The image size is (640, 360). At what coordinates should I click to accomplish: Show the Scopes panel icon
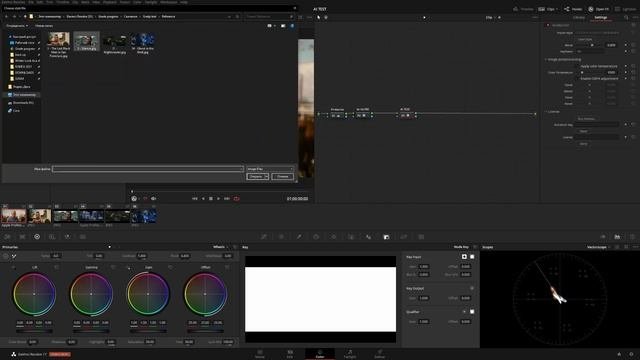click(x=617, y=237)
